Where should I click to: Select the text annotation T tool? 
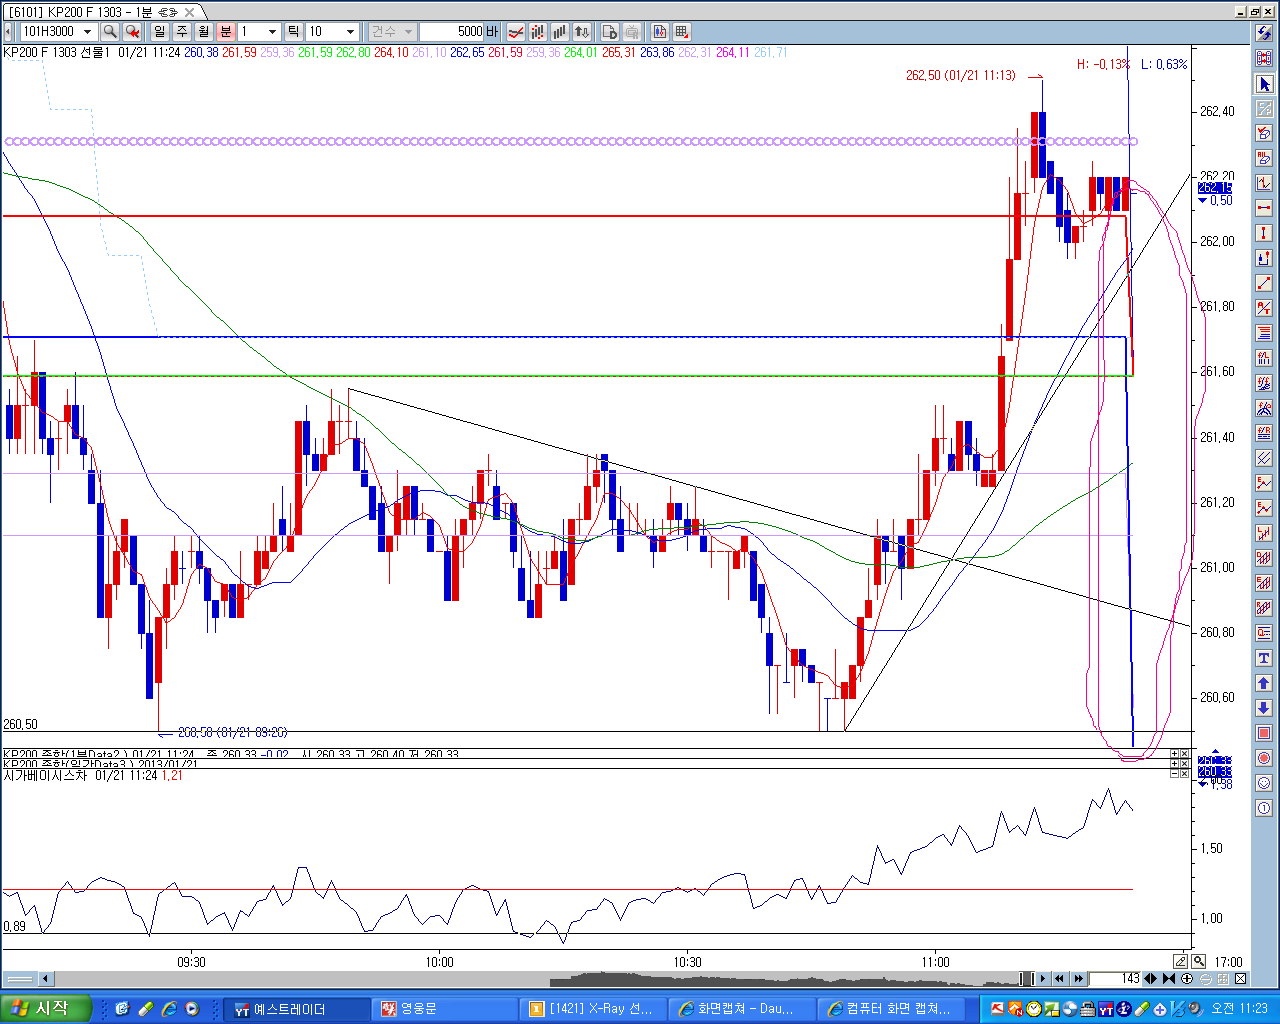(x=1264, y=658)
